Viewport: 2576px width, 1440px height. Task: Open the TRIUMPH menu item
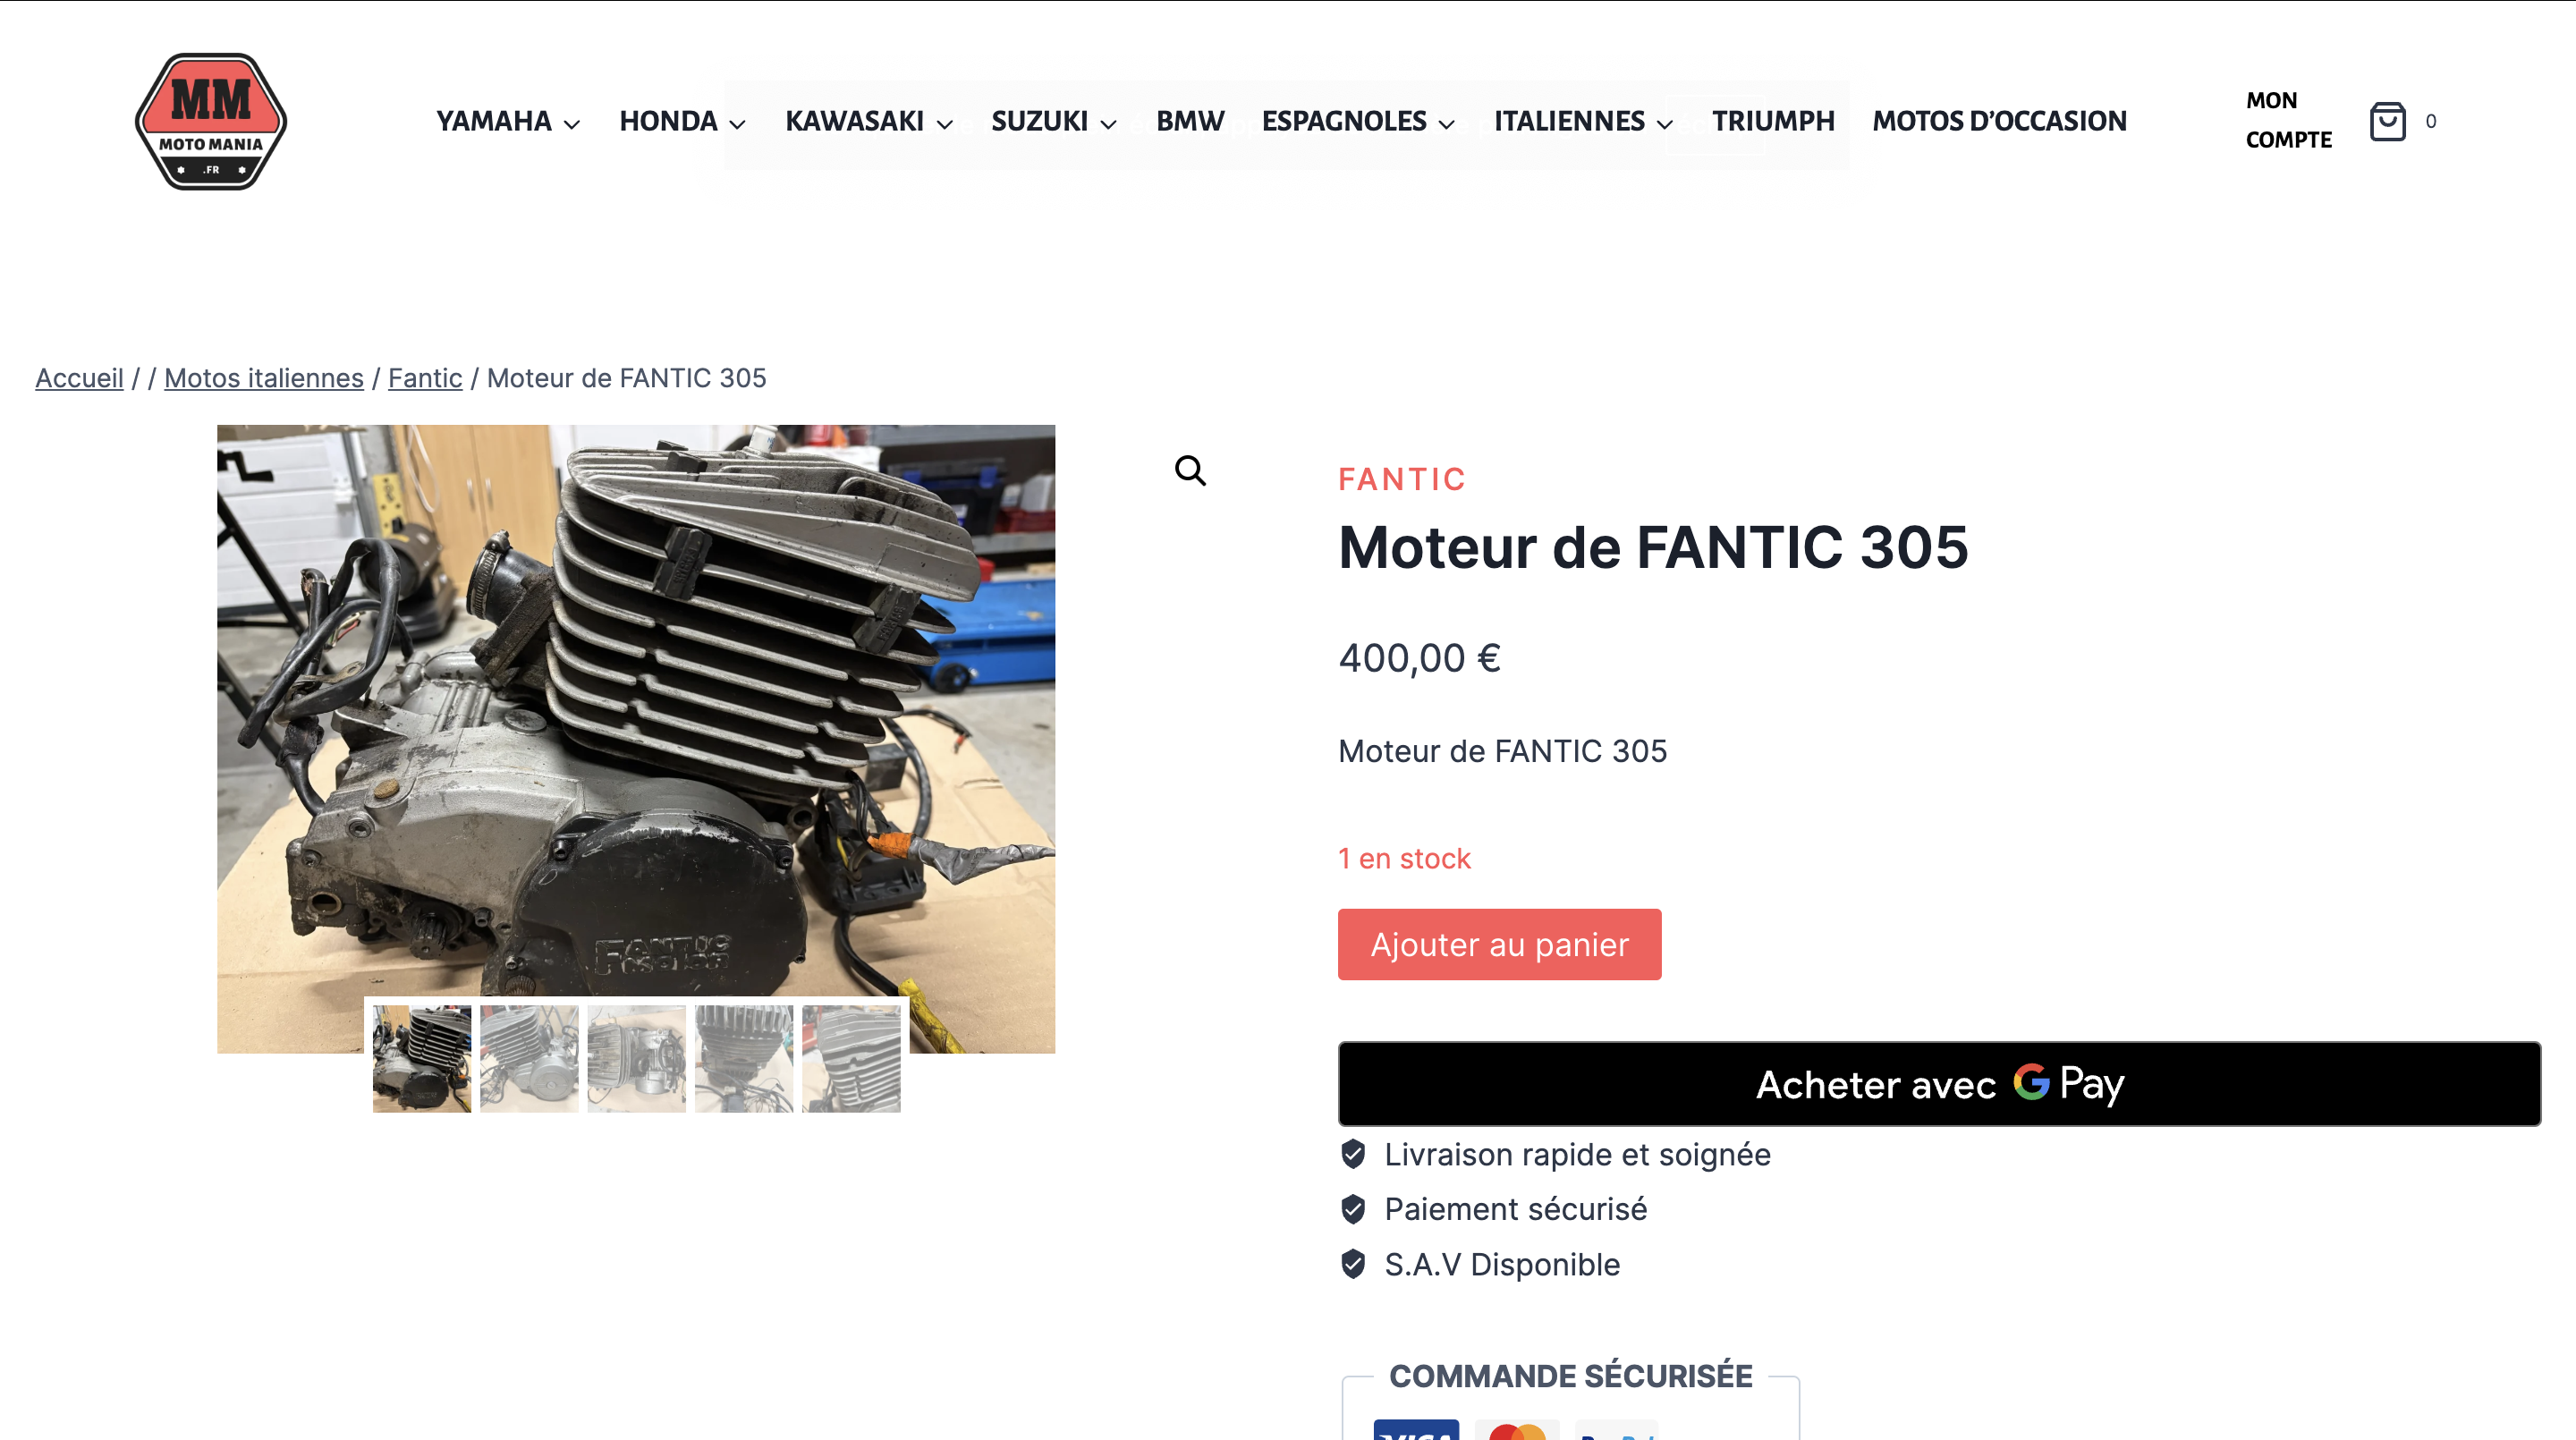[x=1773, y=121]
